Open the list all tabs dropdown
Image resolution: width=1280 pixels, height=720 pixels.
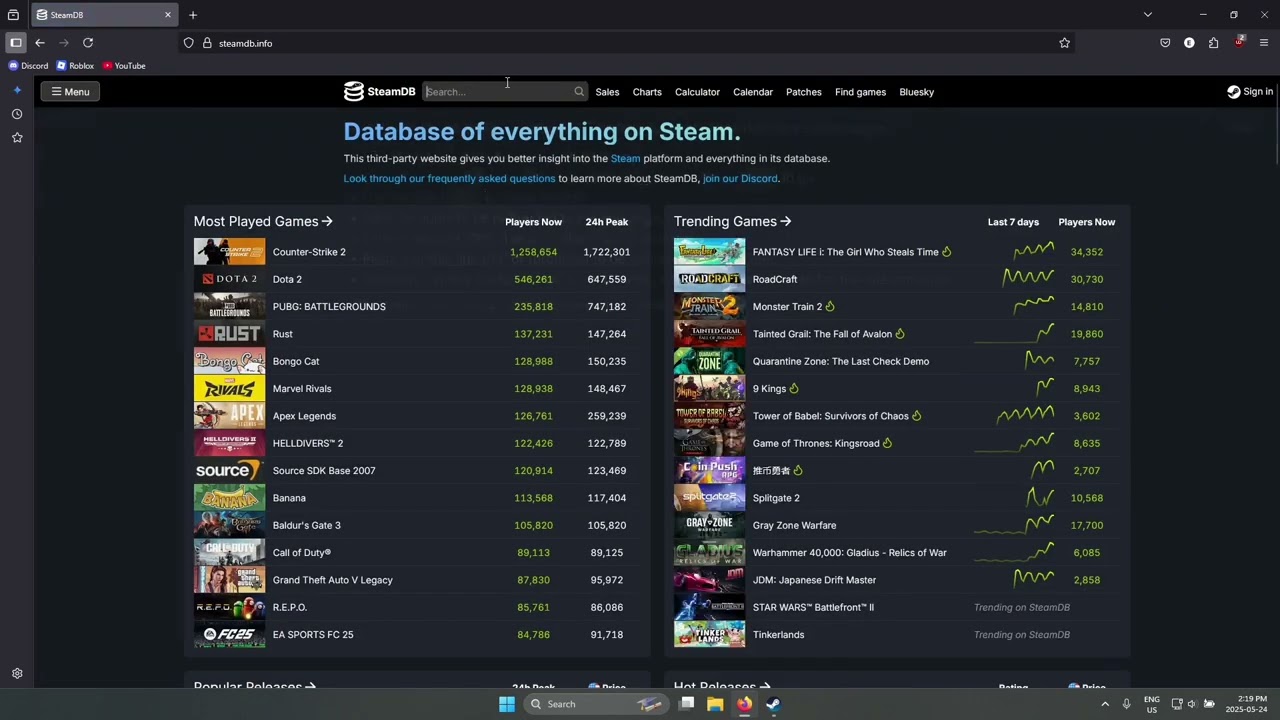[1148, 15]
